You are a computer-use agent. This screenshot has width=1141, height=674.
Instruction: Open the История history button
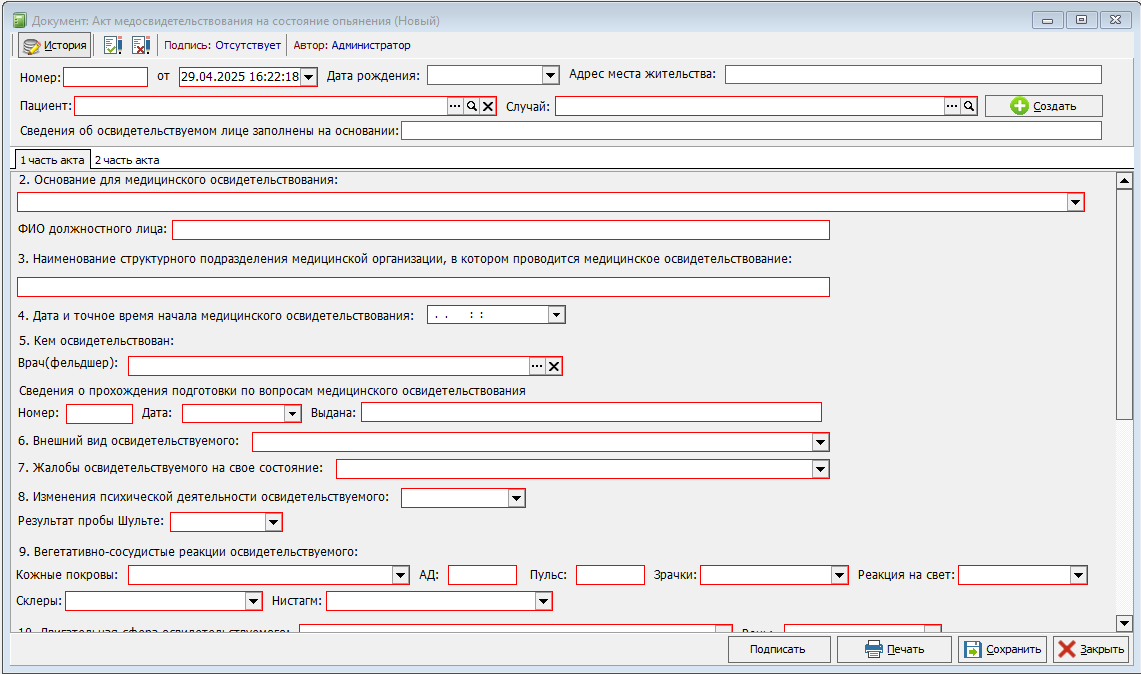coord(55,45)
